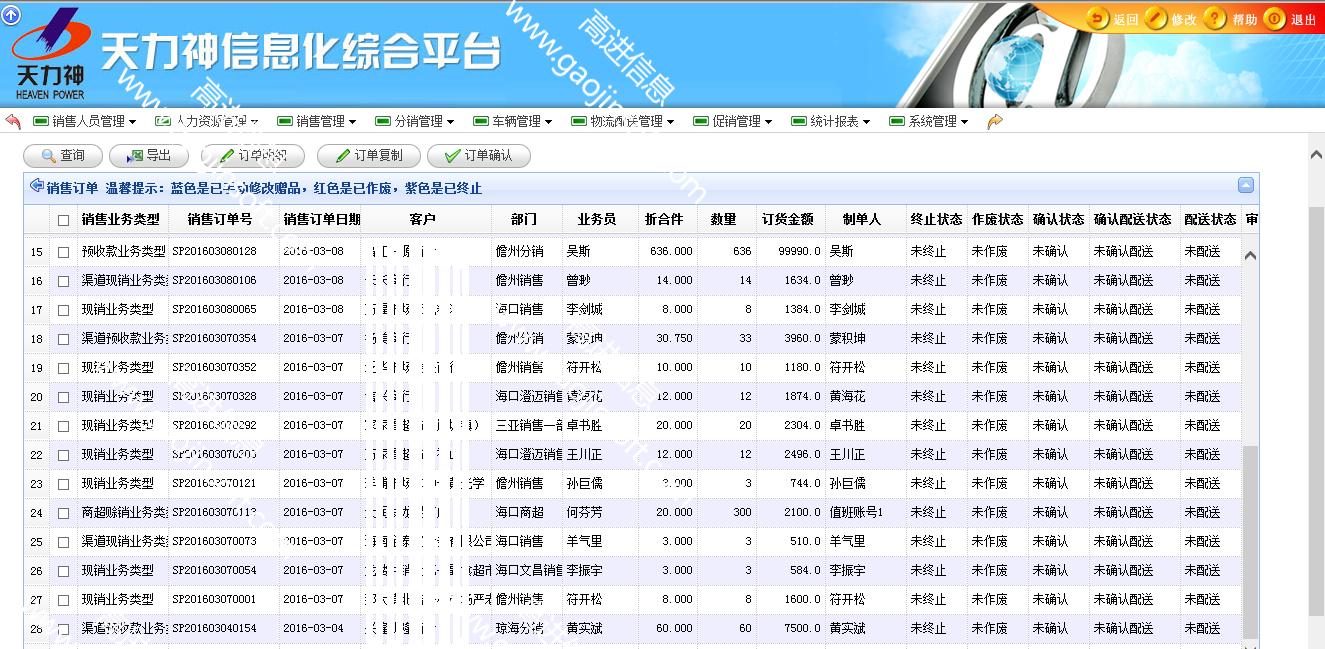Image resolution: width=1325 pixels, height=649 pixels.
Task: Sort by the 订货金额 column header
Action: (x=787, y=219)
